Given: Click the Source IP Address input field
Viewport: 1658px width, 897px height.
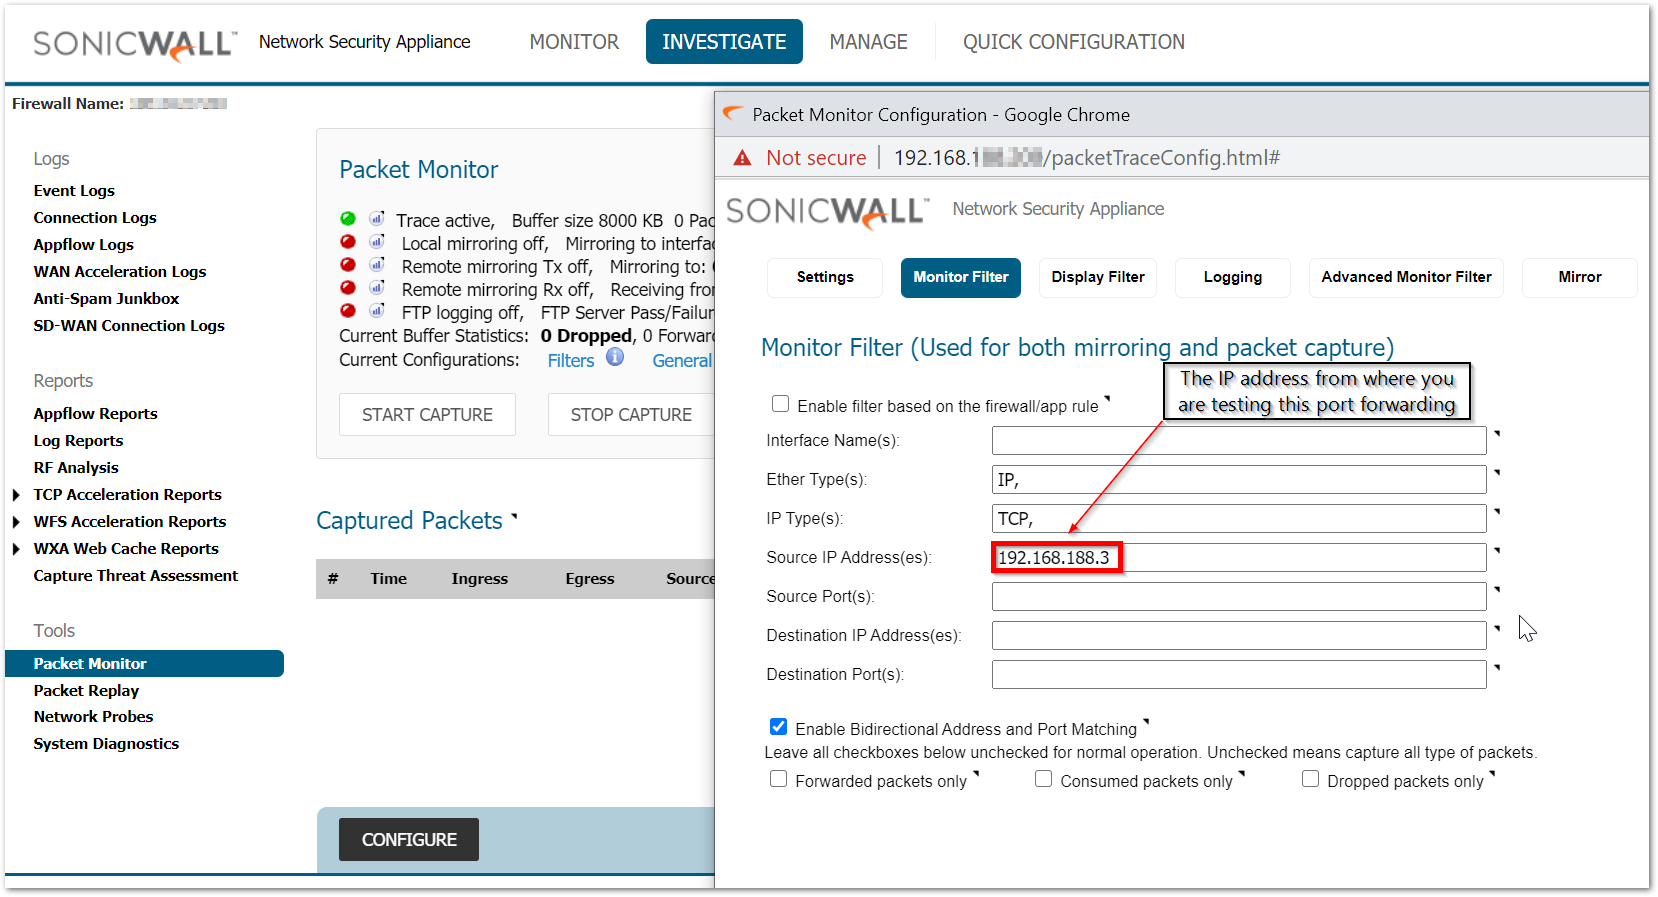Looking at the screenshot, I should tap(1239, 558).
